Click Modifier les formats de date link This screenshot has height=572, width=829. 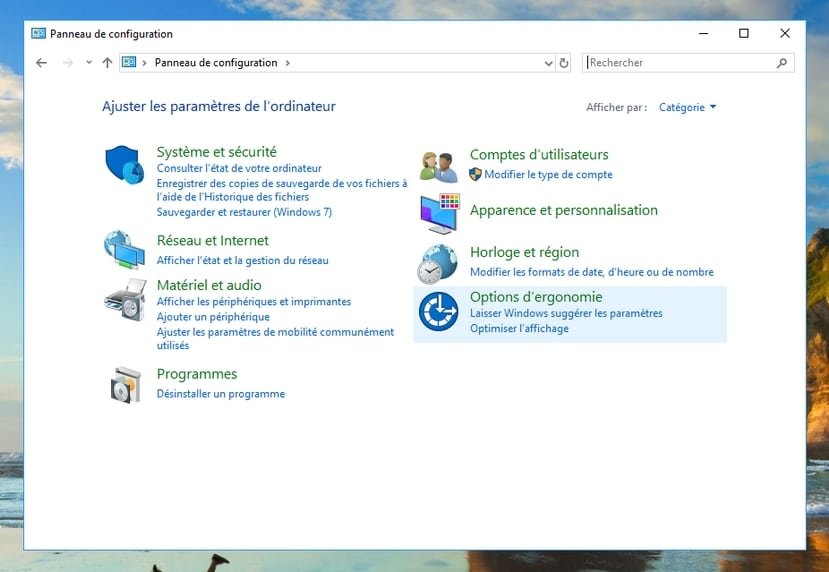click(x=592, y=272)
